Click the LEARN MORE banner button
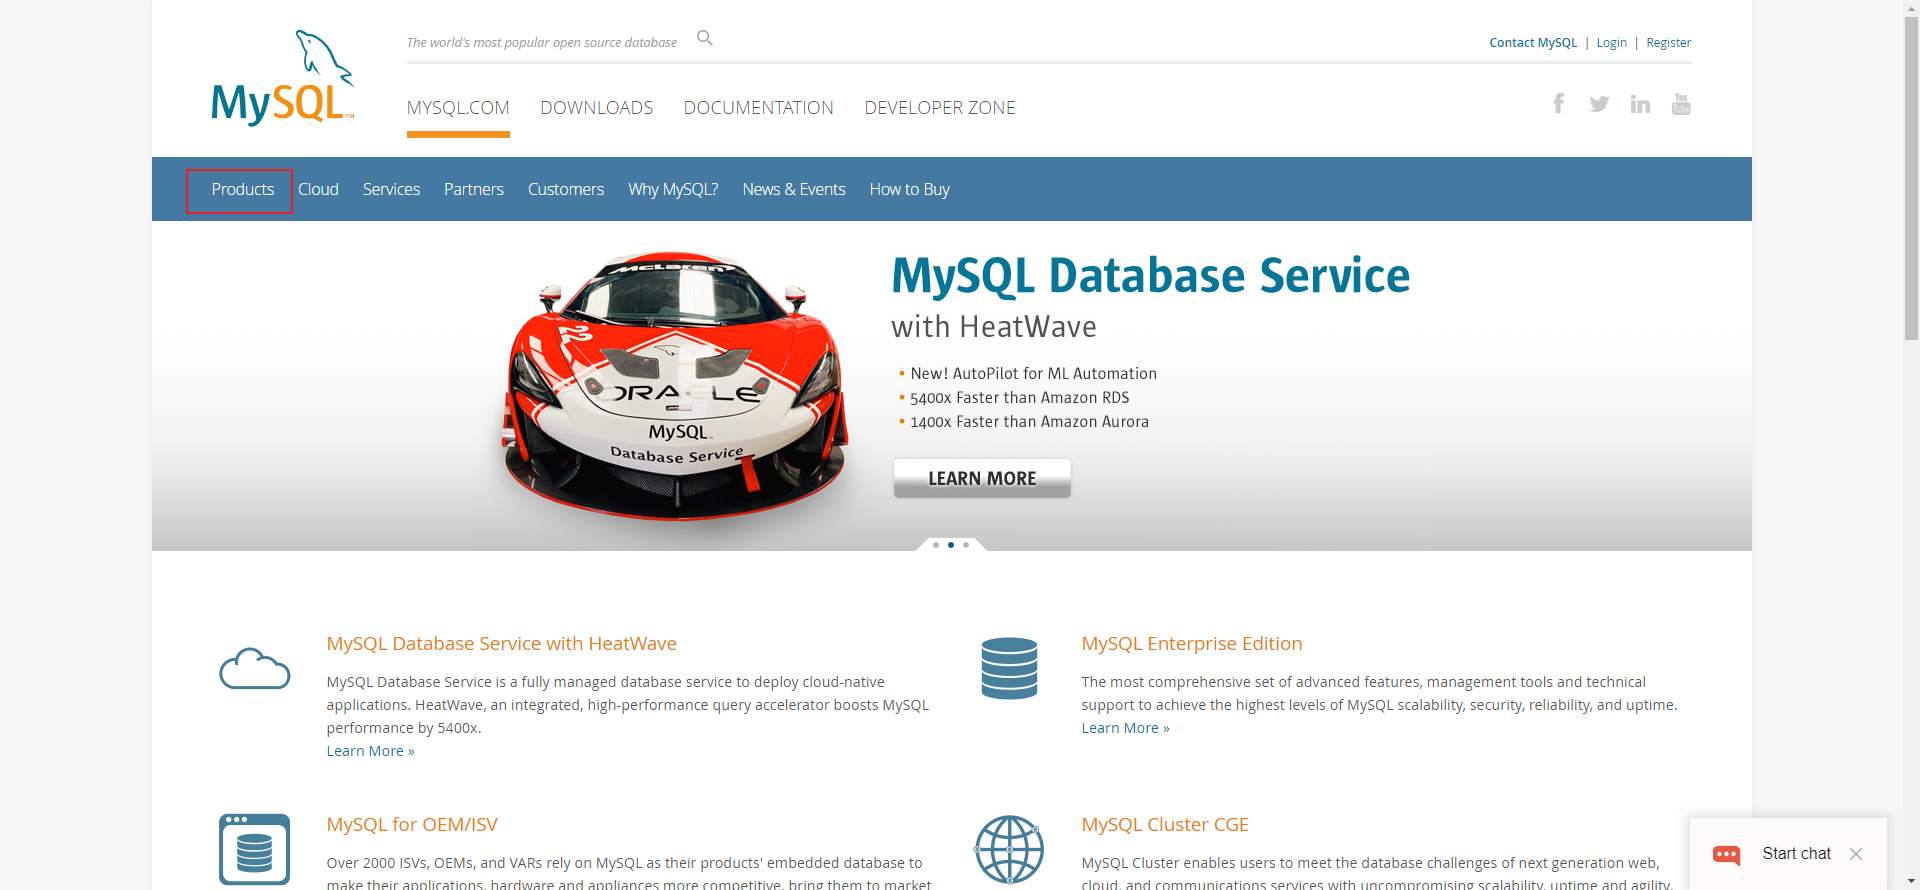 click(x=982, y=478)
